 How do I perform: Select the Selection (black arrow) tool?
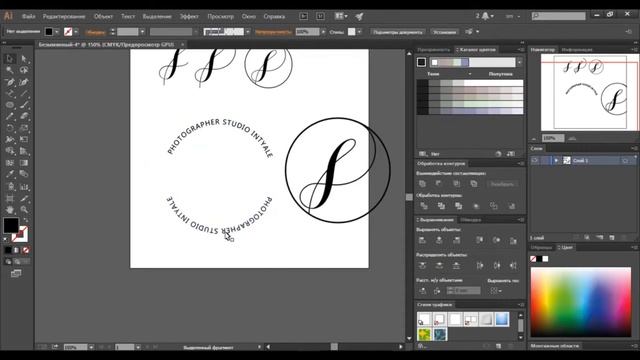coord(10,59)
